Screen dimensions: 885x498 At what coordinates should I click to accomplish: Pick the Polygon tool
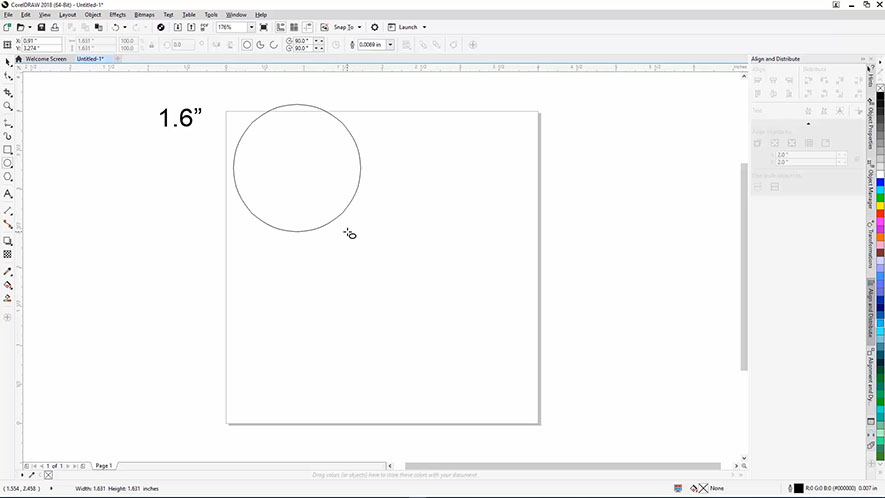click(8, 177)
